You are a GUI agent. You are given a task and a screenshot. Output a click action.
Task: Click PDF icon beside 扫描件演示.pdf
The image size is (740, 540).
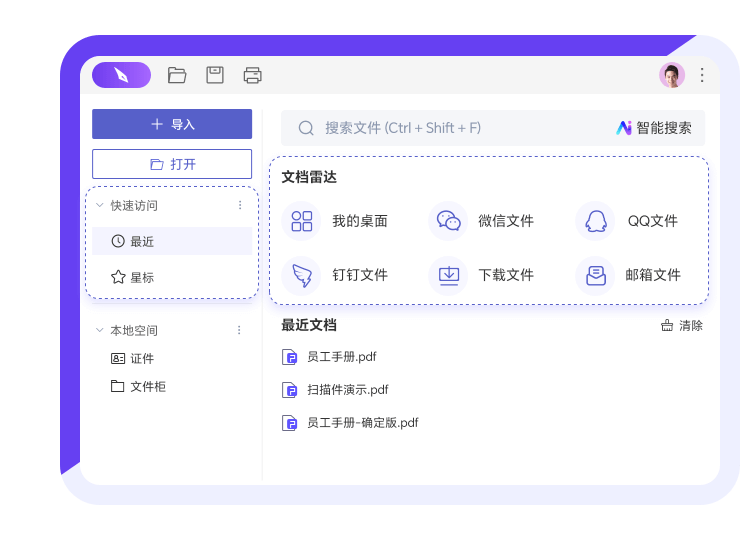[289, 390]
